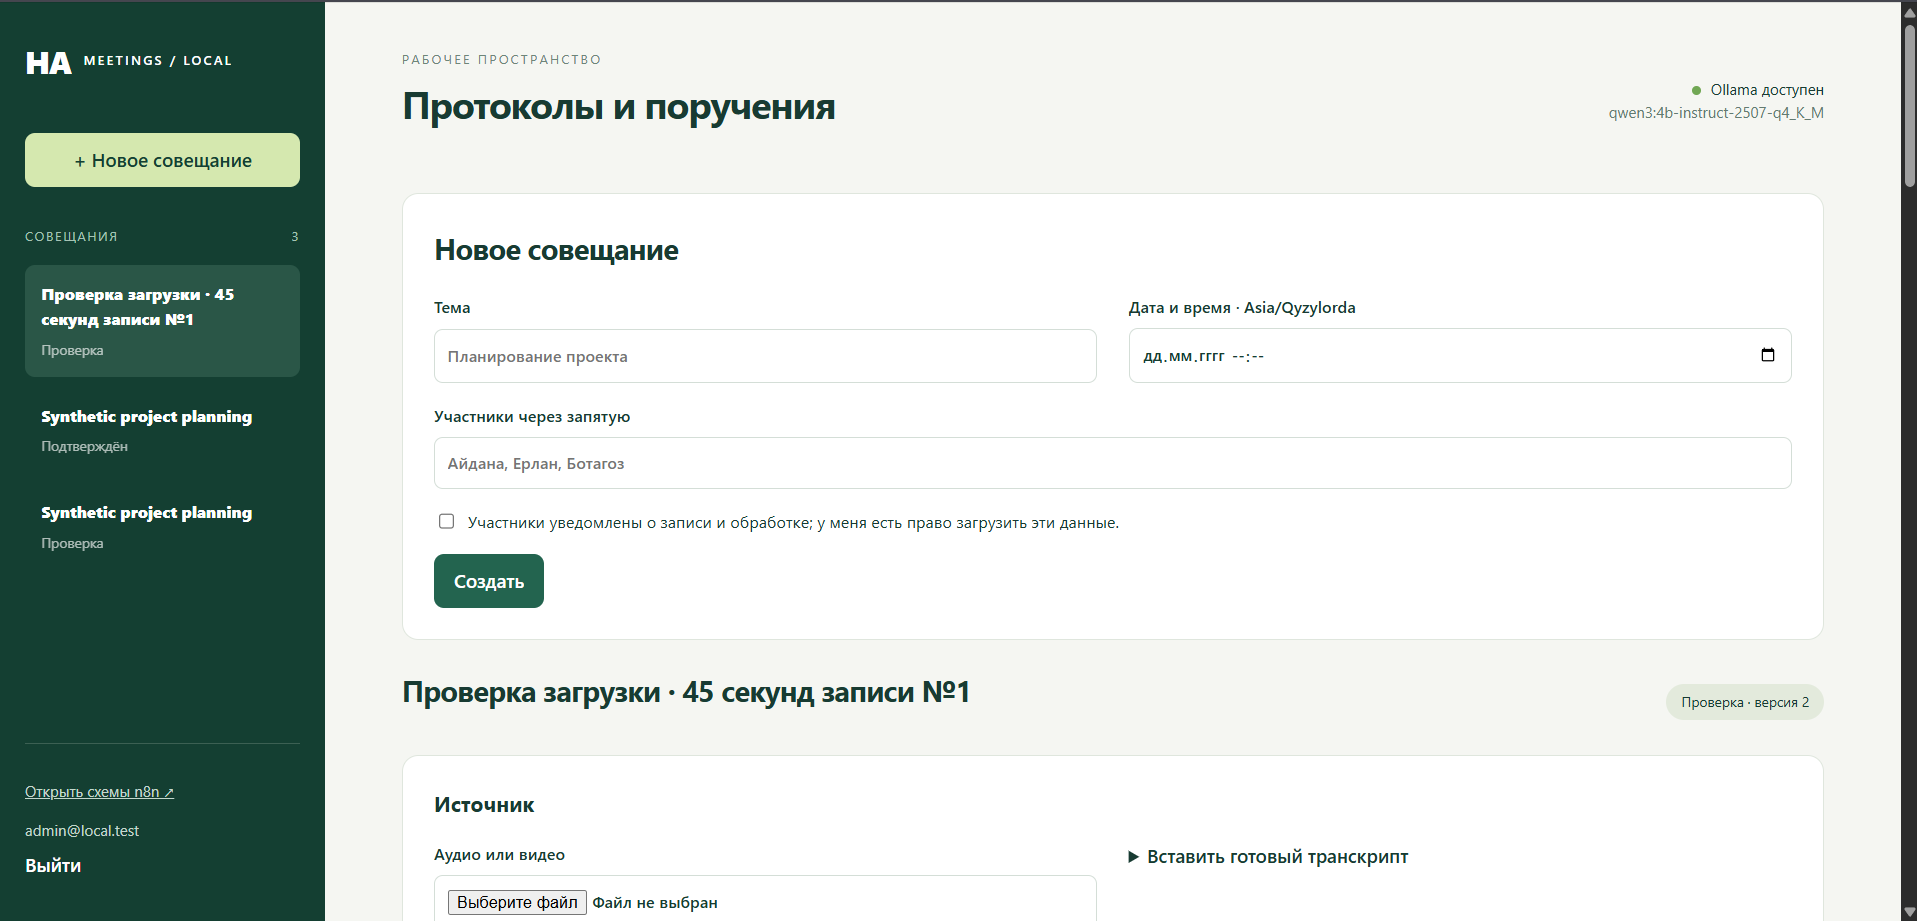Click the 'Проверка загрузки · 45 секунд записи №1' main heading

coord(686,692)
